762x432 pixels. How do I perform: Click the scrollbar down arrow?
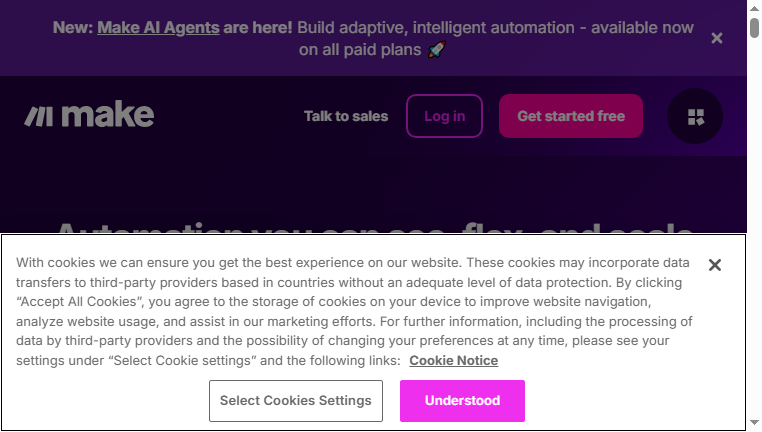(754, 423)
